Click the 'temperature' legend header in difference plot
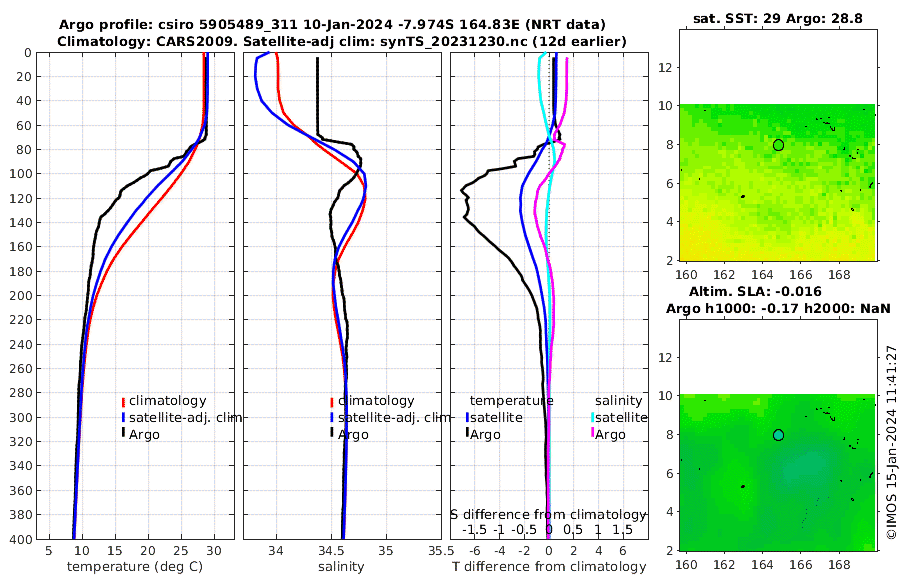 point(511,401)
